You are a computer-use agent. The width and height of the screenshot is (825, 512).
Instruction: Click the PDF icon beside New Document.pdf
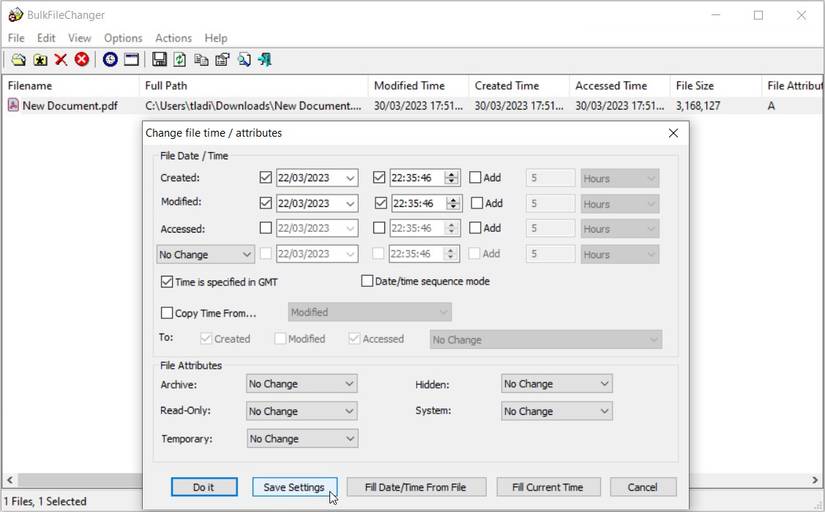[x=13, y=105]
